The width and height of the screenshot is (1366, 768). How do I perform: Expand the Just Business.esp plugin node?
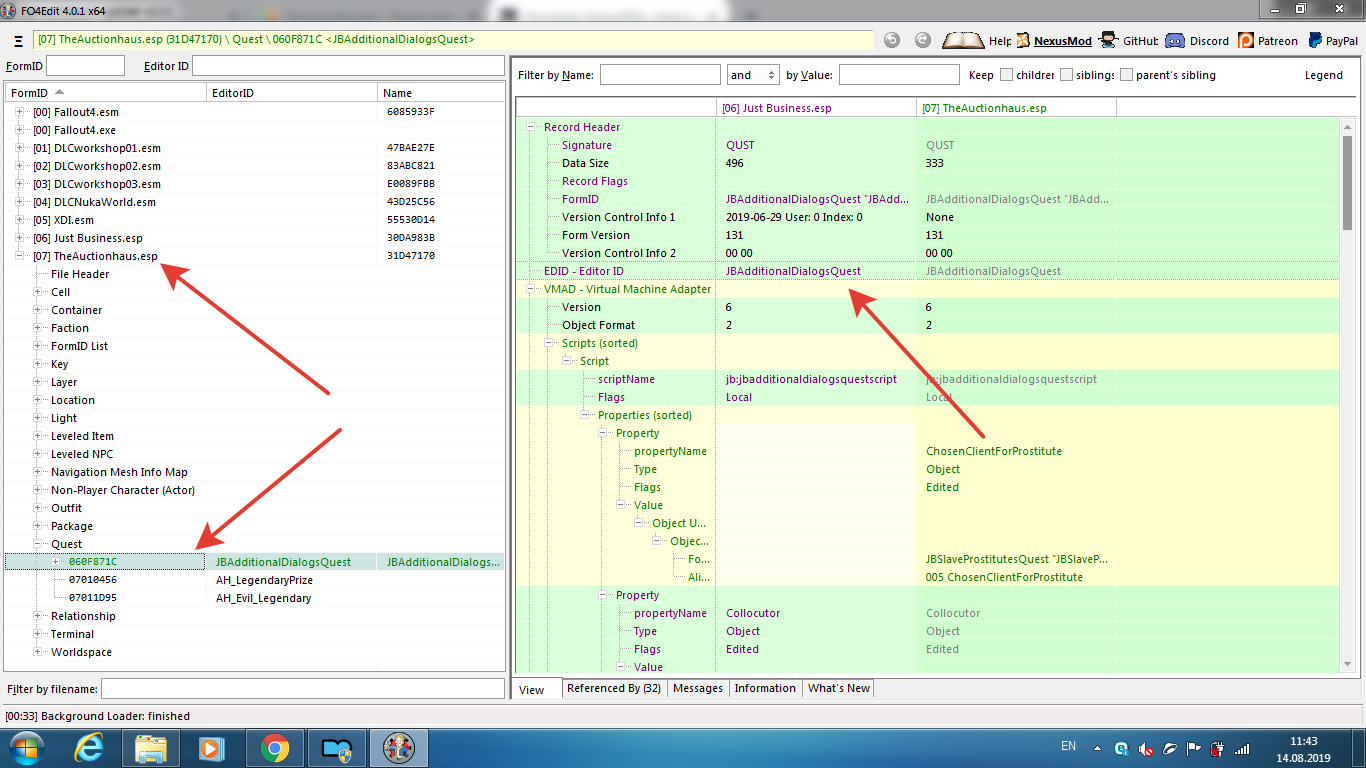coord(20,238)
